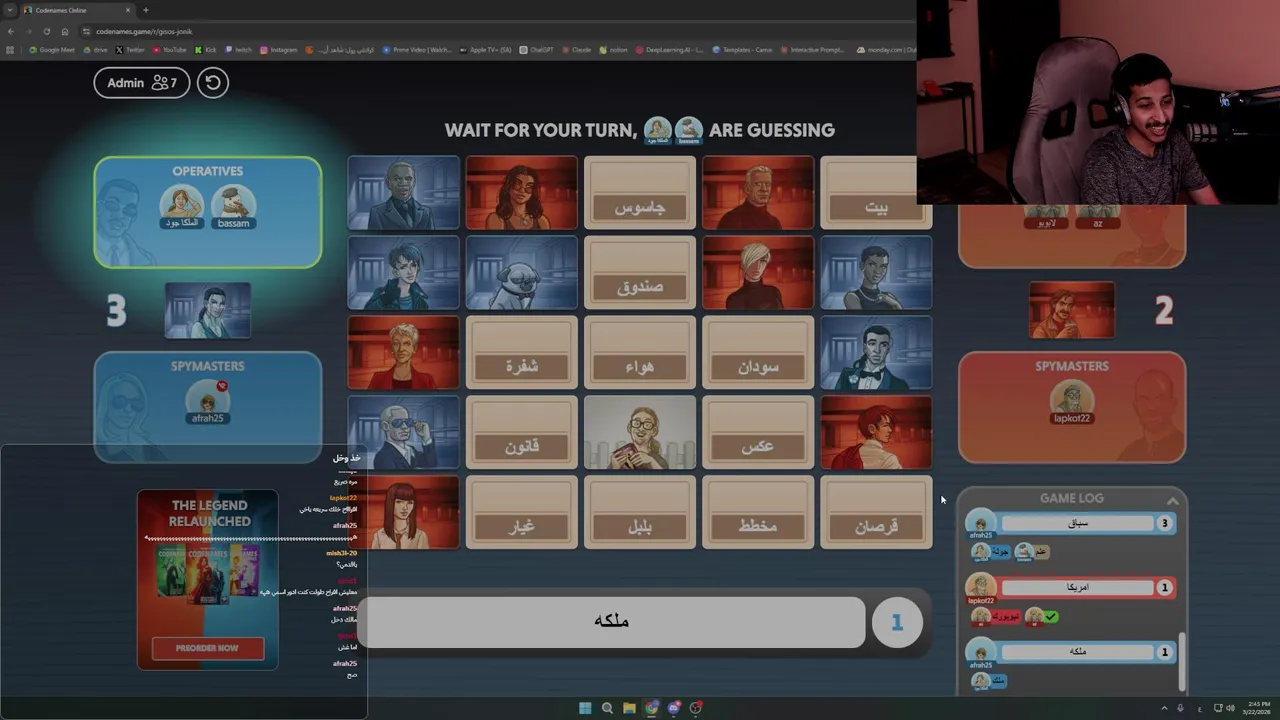Open the taskbar clock and date
This screenshot has width=1280, height=720.
click(x=1258, y=708)
